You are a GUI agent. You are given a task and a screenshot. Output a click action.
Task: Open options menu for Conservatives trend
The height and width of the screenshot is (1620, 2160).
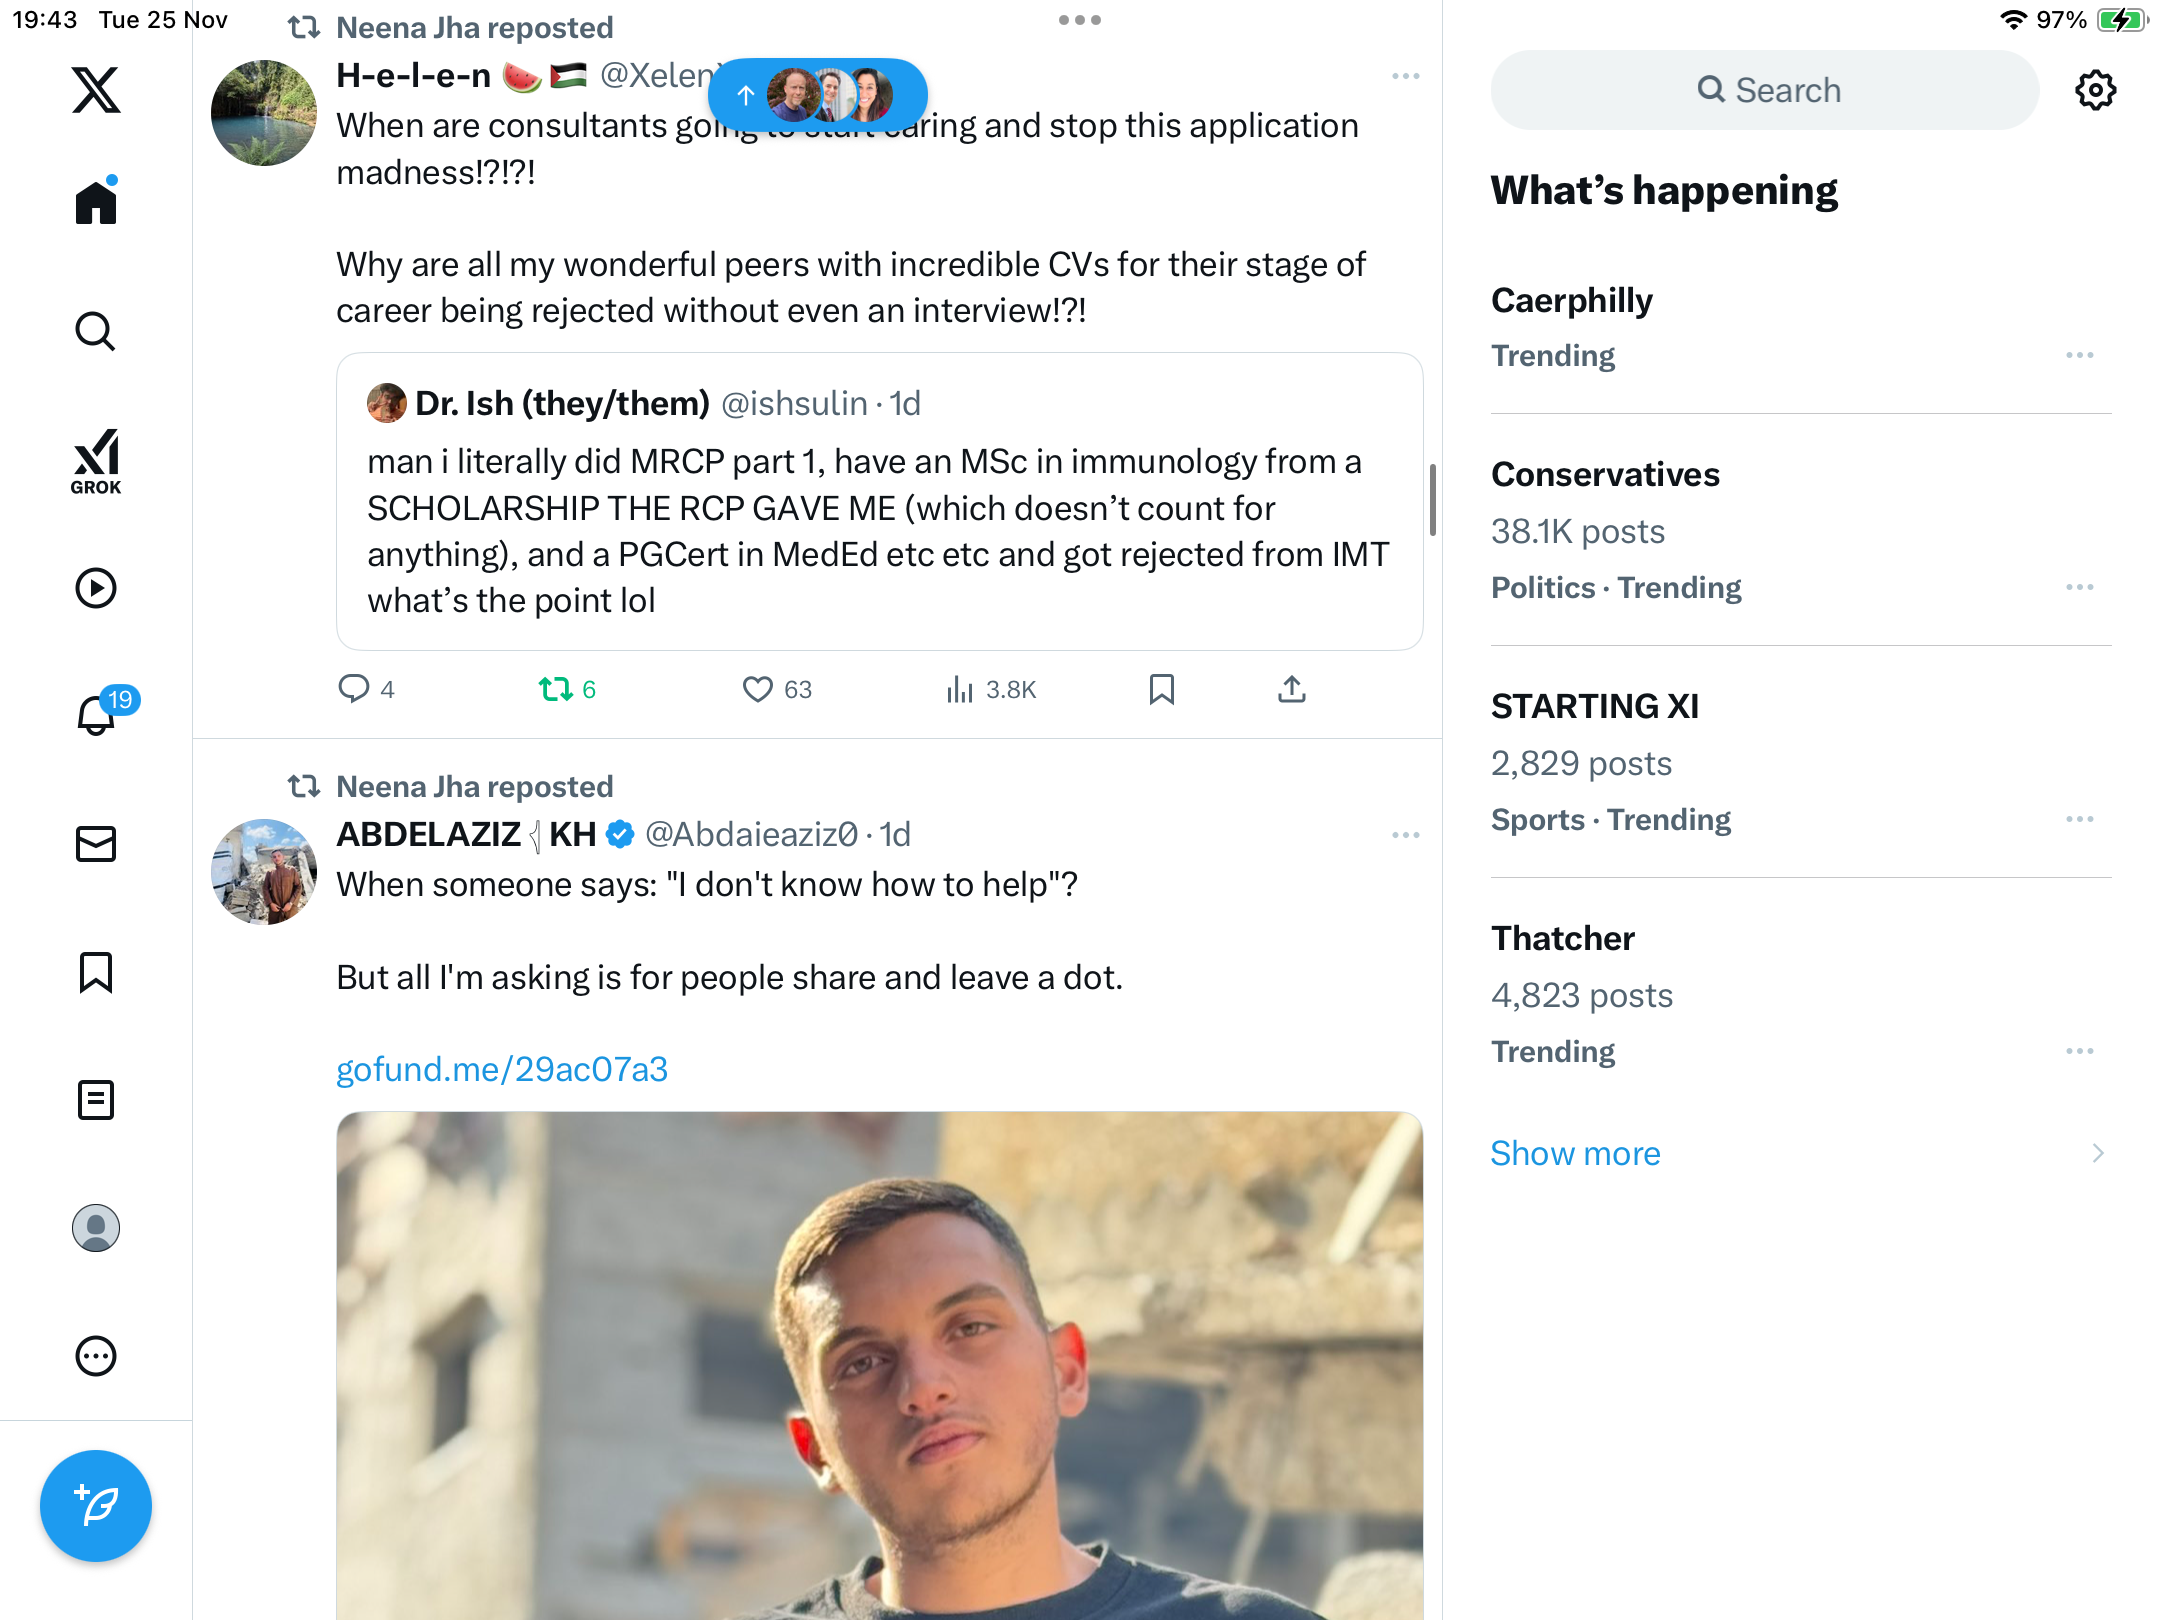pyautogui.click(x=2079, y=587)
